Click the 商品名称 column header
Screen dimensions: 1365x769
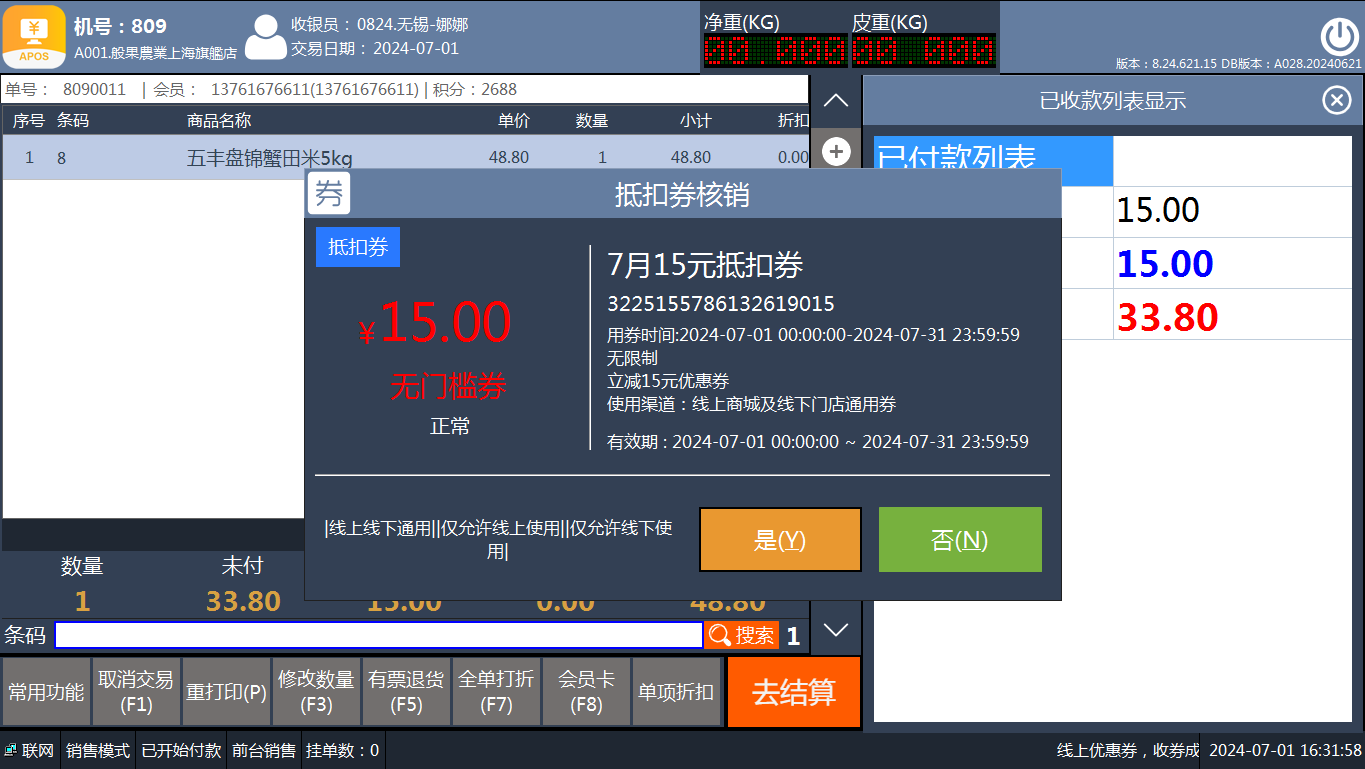[219, 120]
